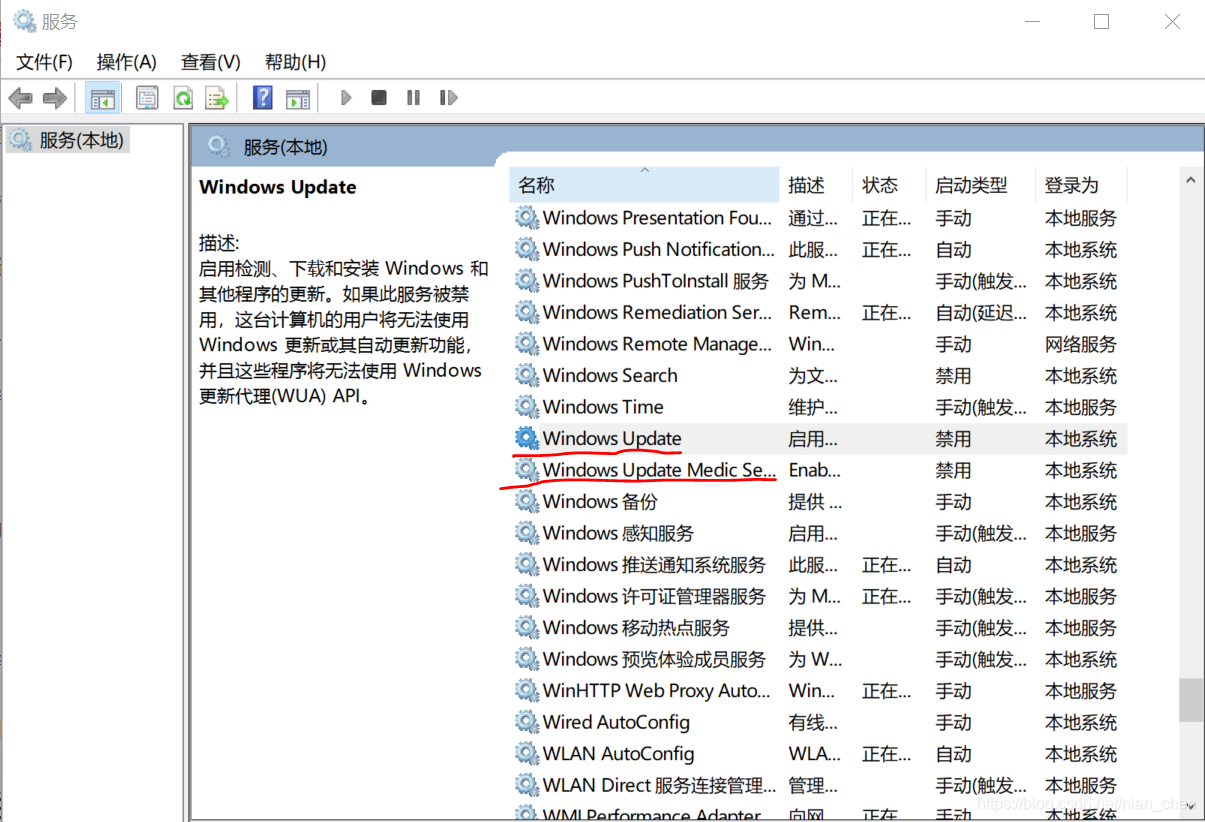Click the Stop Service square icon
This screenshot has height=822, width=1205.
[x=379, y=98]
